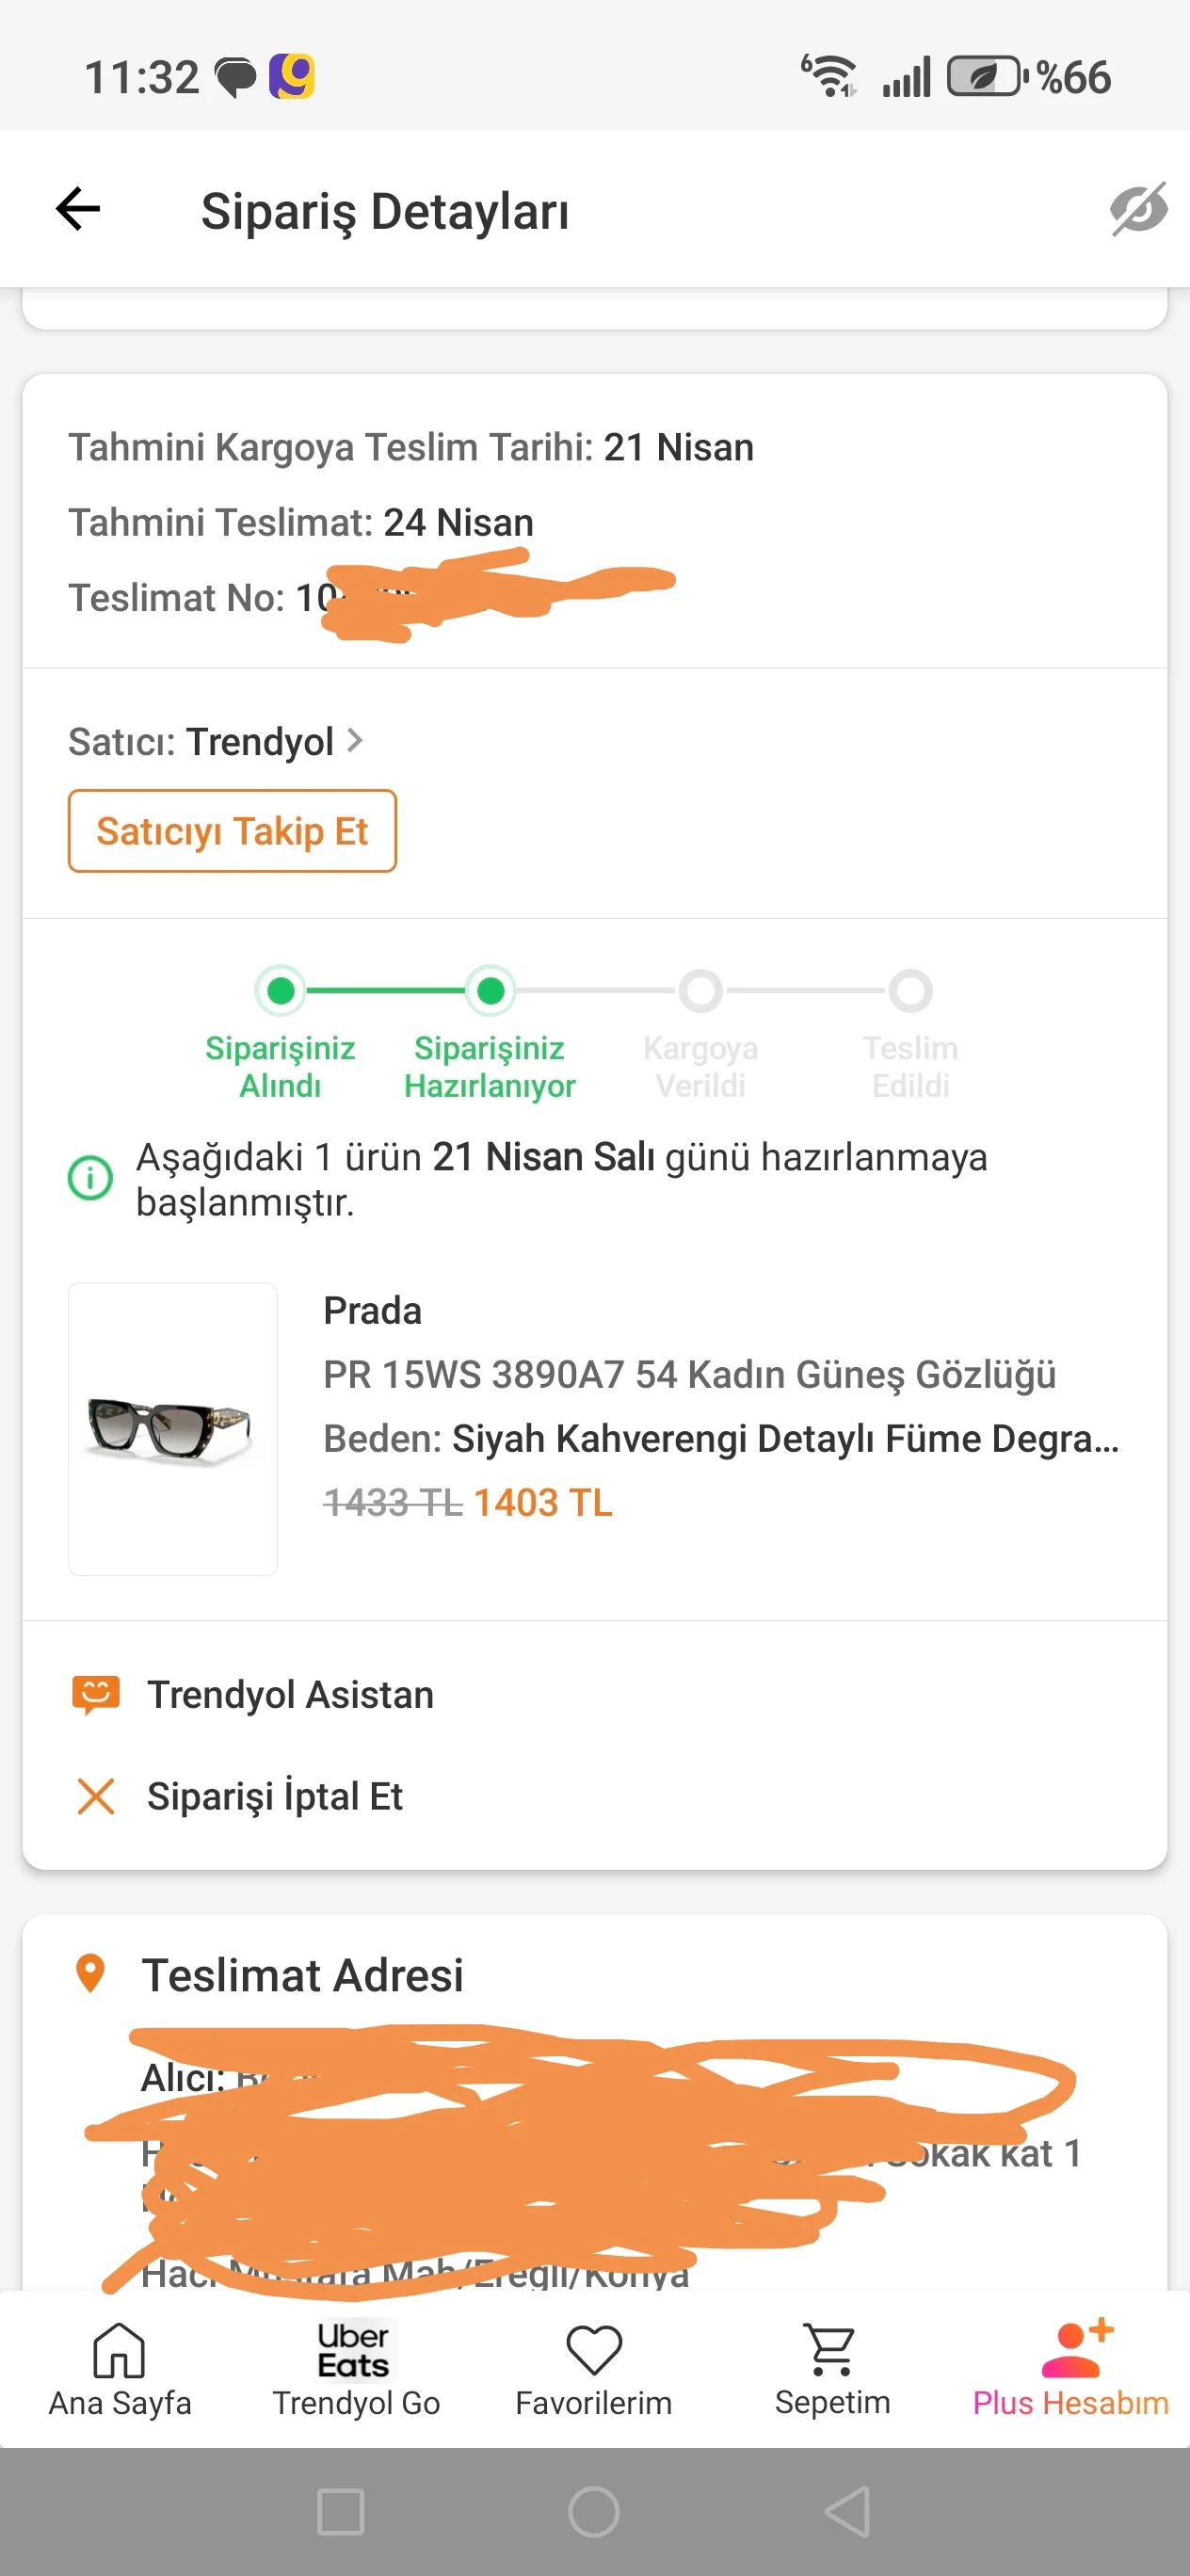Tap the Teslimat Adresi location pin icon
This screenshot has height=2576, width=1190.
(90, 1974)
